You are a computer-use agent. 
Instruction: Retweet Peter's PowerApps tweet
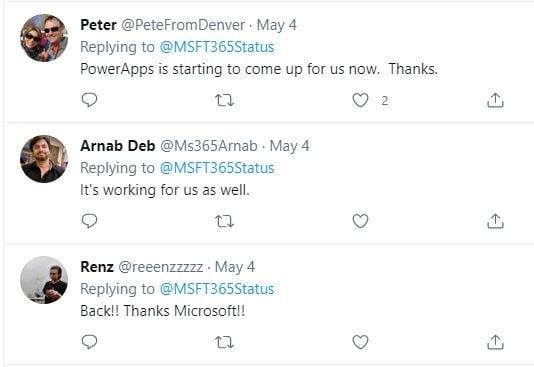point(224,100)
